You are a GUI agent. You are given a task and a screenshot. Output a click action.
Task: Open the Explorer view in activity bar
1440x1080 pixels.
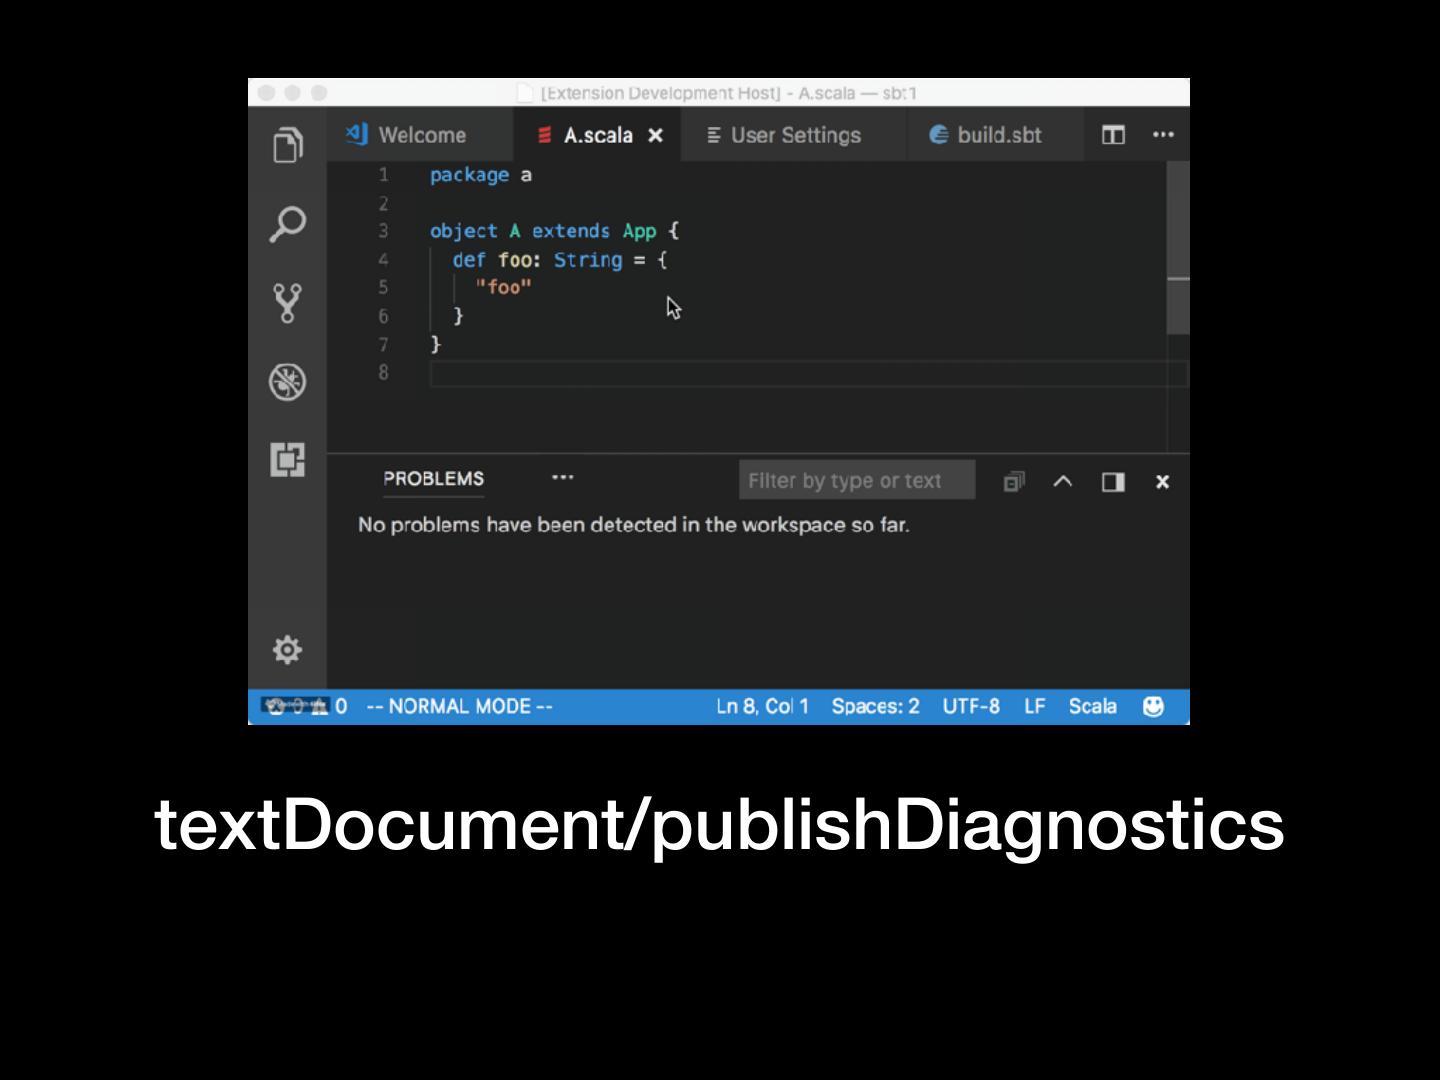click(287, 145)
